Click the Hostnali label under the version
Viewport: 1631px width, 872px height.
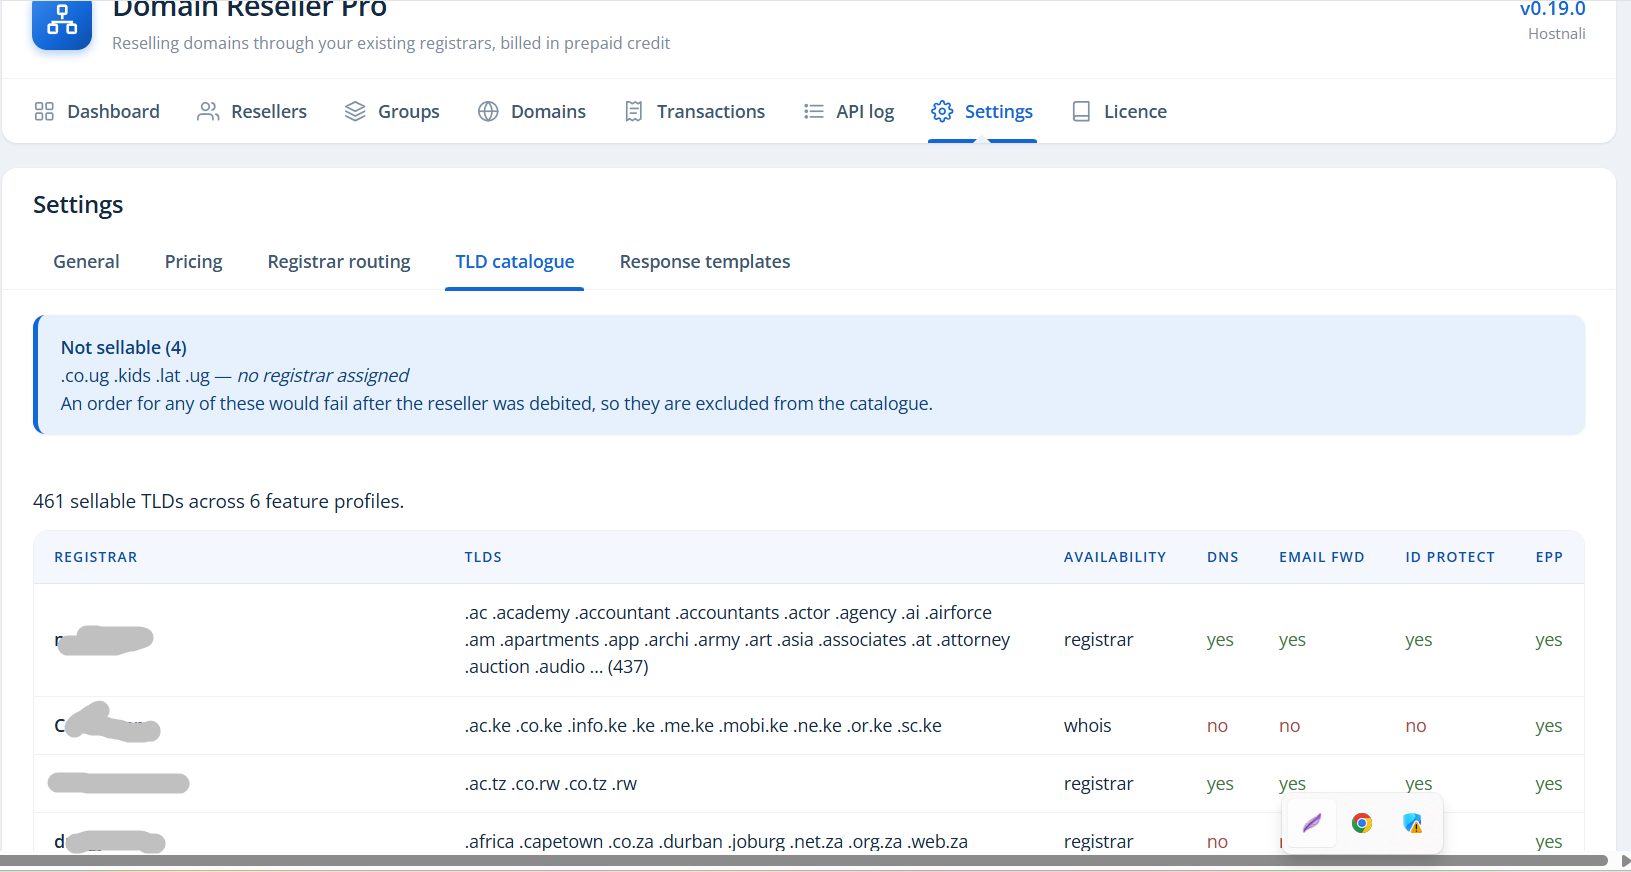tap(1557, 34)
